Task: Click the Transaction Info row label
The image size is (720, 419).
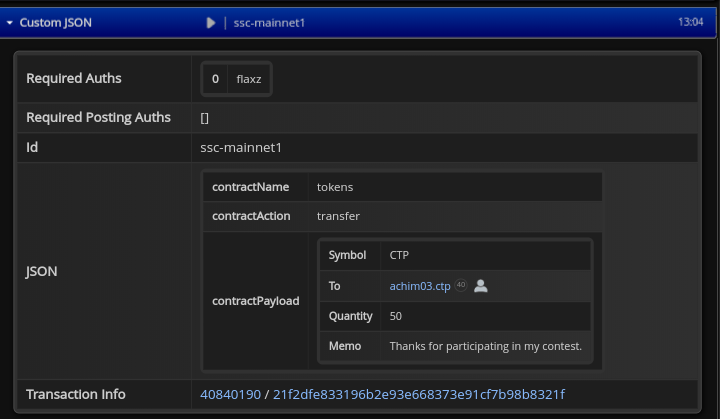Action: click(x=76, y=394)
